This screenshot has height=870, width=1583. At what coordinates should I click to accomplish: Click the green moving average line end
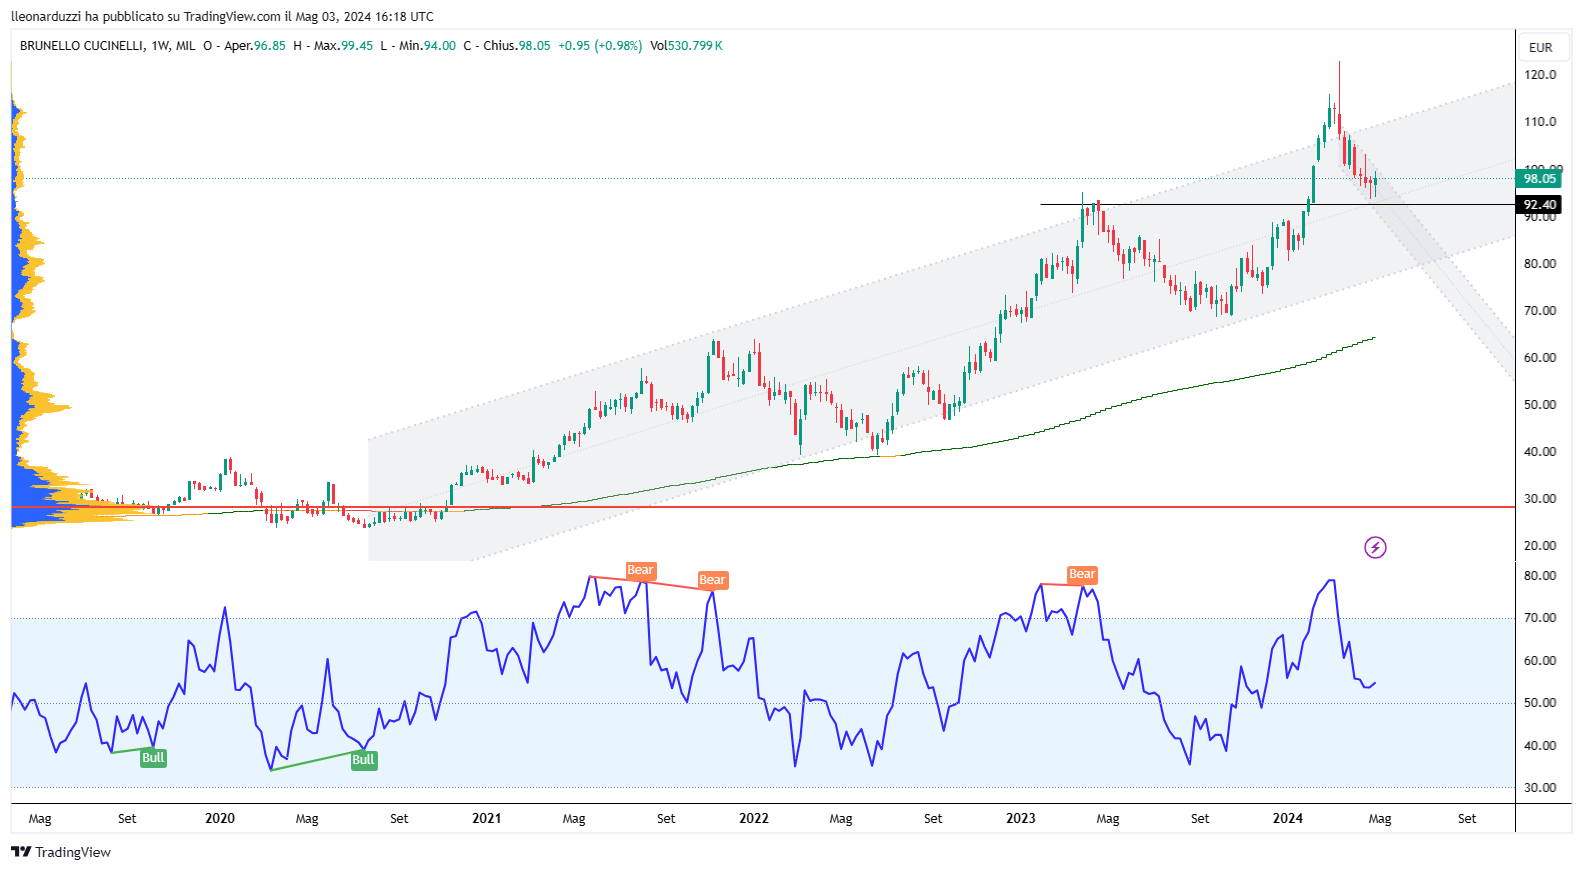click(x=1373, y=338)
